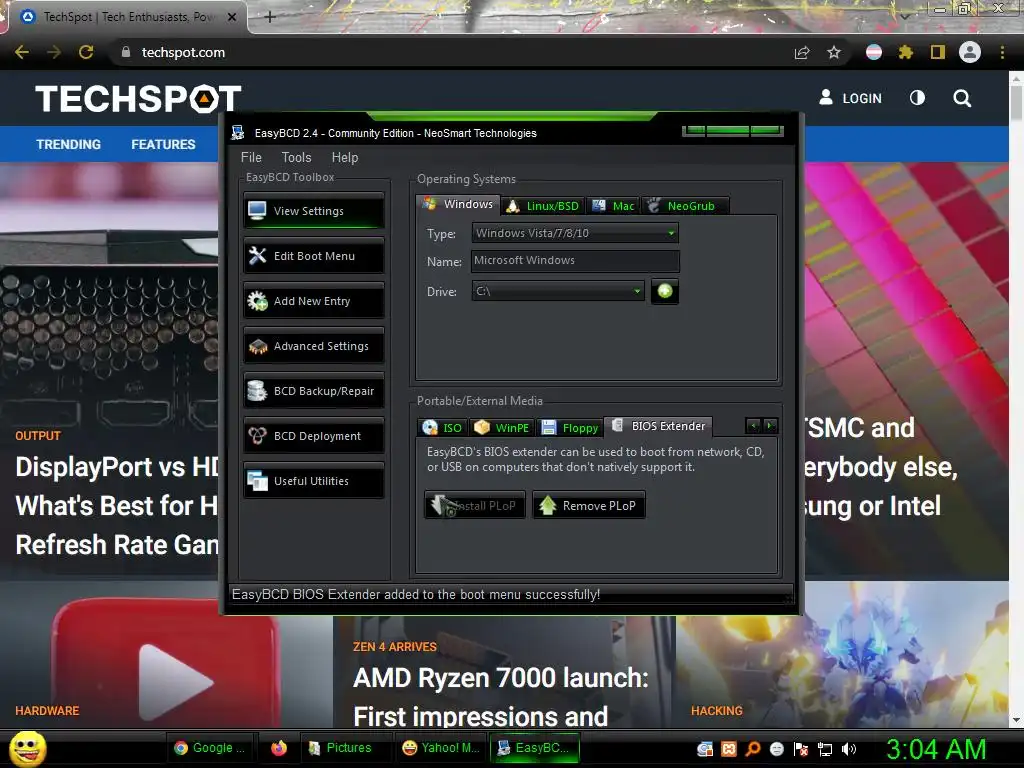Click the green add-entry button beside Drive
This screenshot has width=1024, height=768.
665,291
